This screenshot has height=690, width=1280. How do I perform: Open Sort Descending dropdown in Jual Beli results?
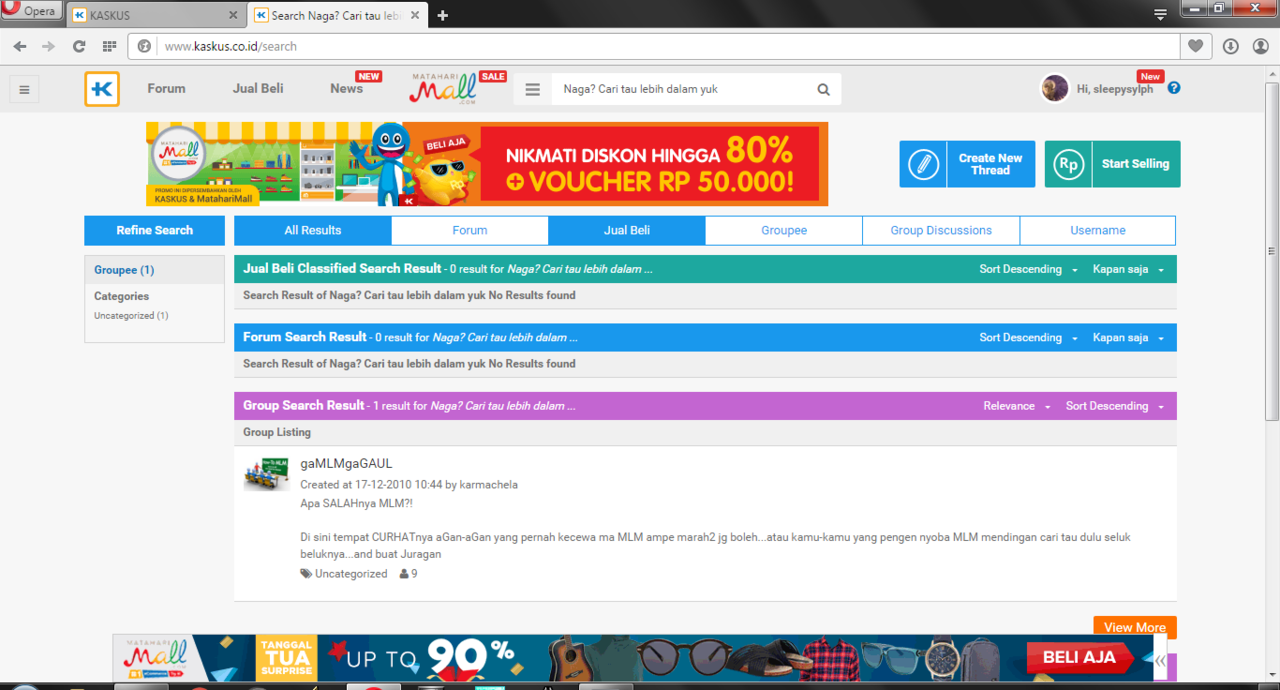(x=1029, y=269)
